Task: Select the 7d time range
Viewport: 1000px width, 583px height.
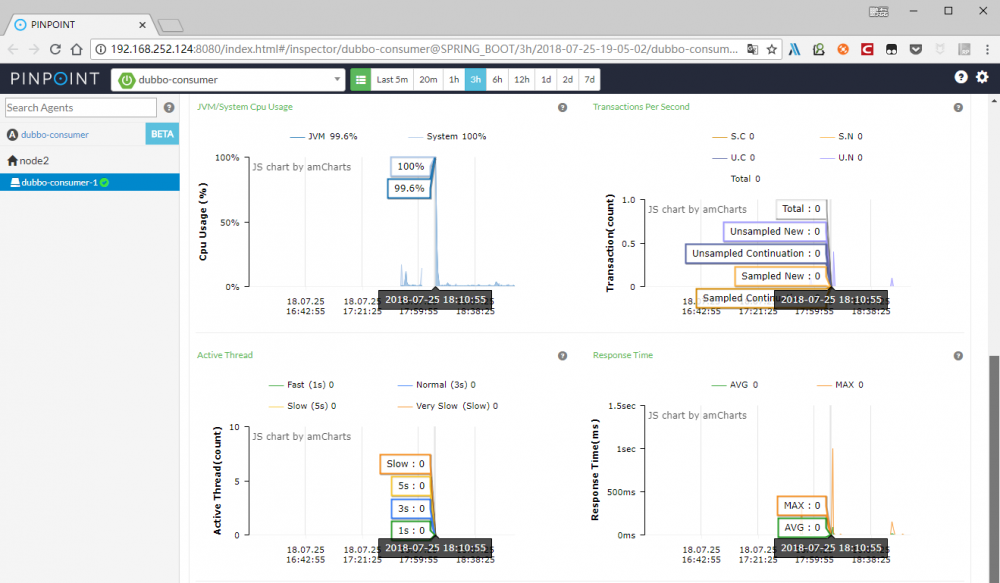Action: pos(589,80)
